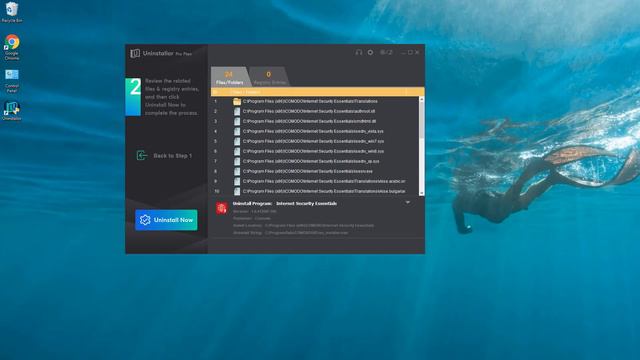Viewport: 640px width, 360px height.
Task: Click the Installed Location path line
Action: [303, 225]
